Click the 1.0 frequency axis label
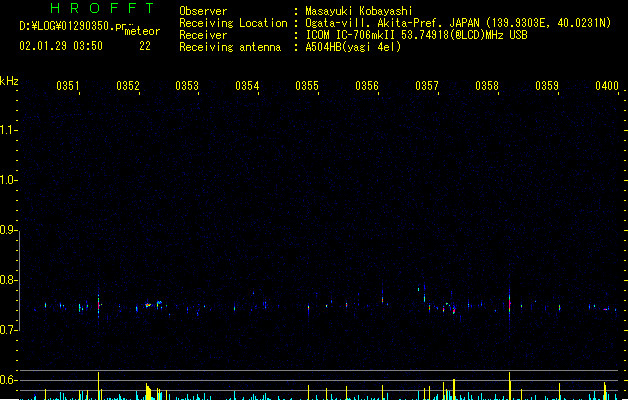The height and width of the screenshot is (400, 629). point(8,180)
